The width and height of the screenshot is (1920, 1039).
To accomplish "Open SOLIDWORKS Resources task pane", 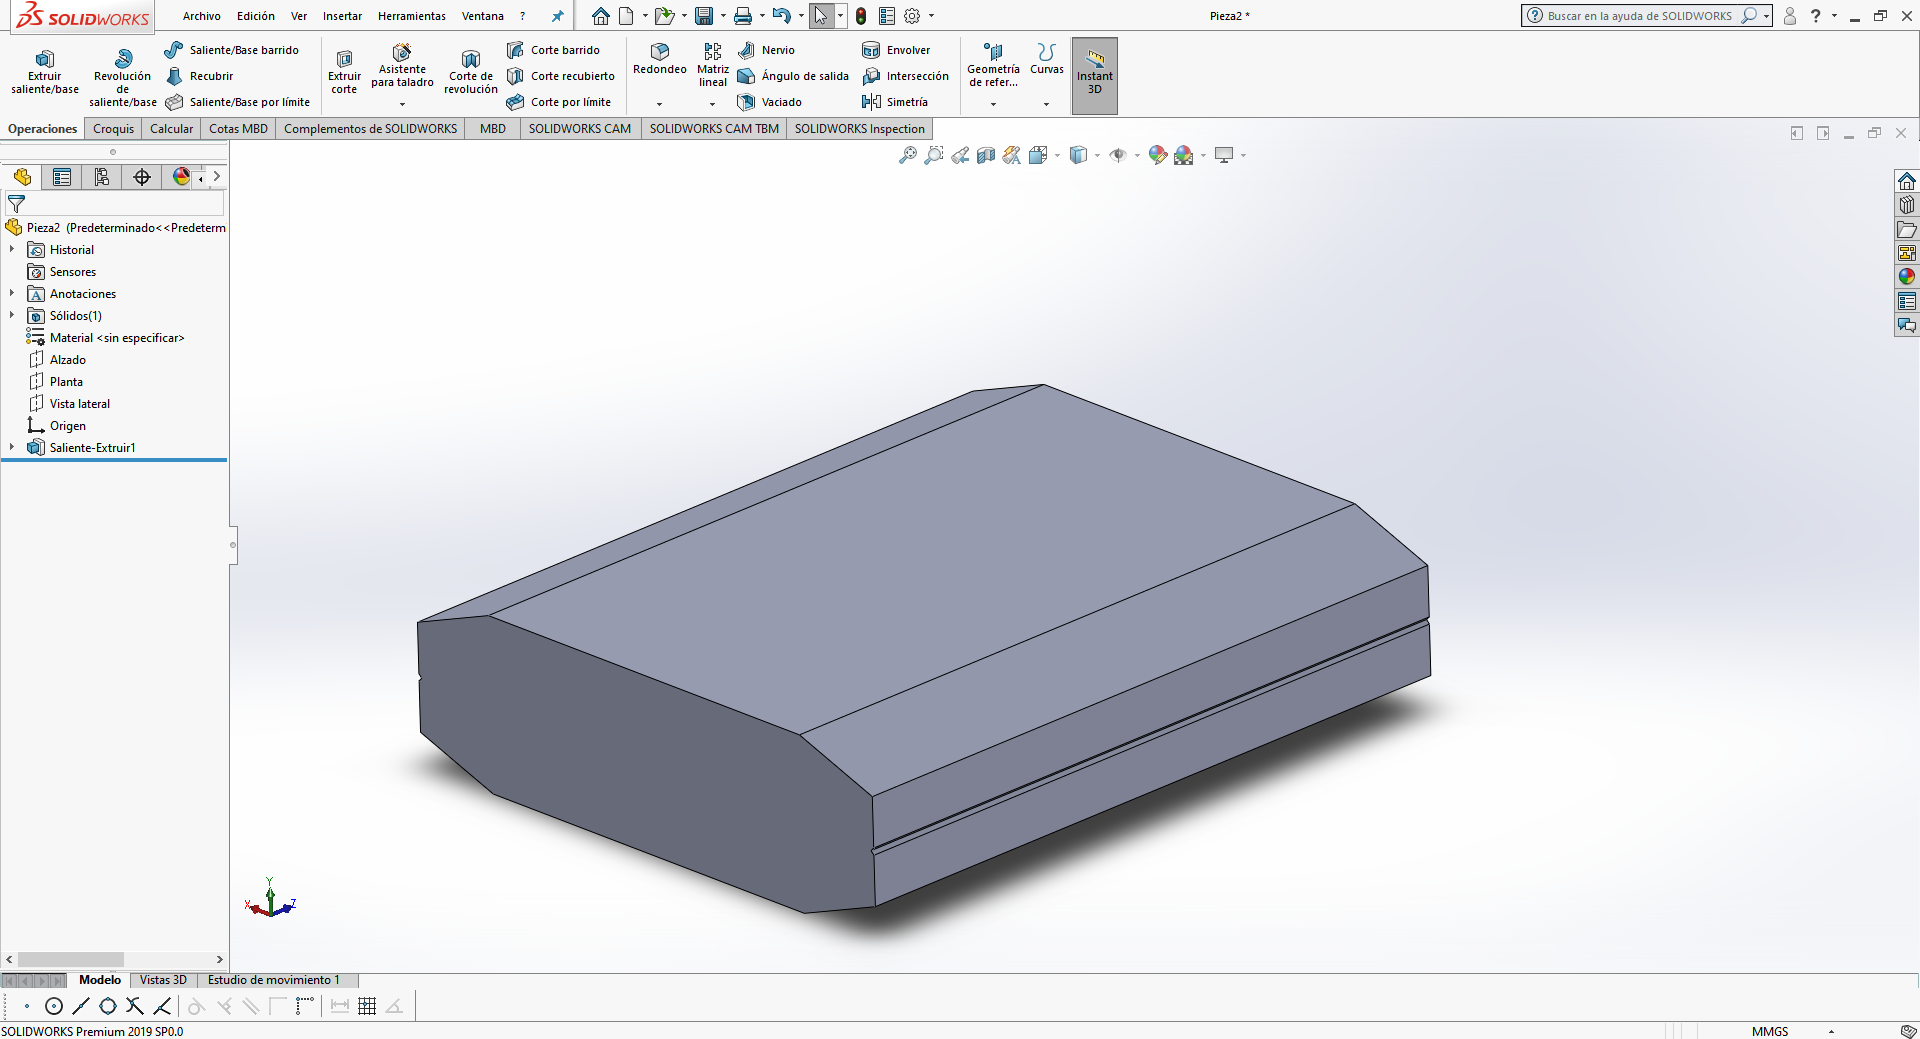I will point(1907,181).
